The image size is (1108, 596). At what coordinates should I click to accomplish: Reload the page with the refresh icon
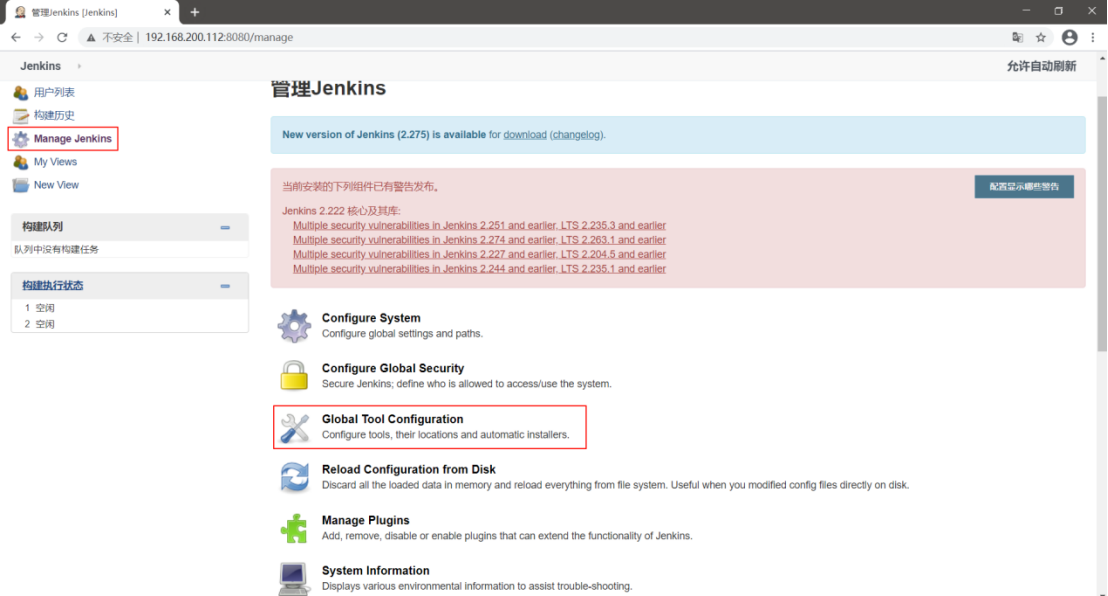(62, 37)
